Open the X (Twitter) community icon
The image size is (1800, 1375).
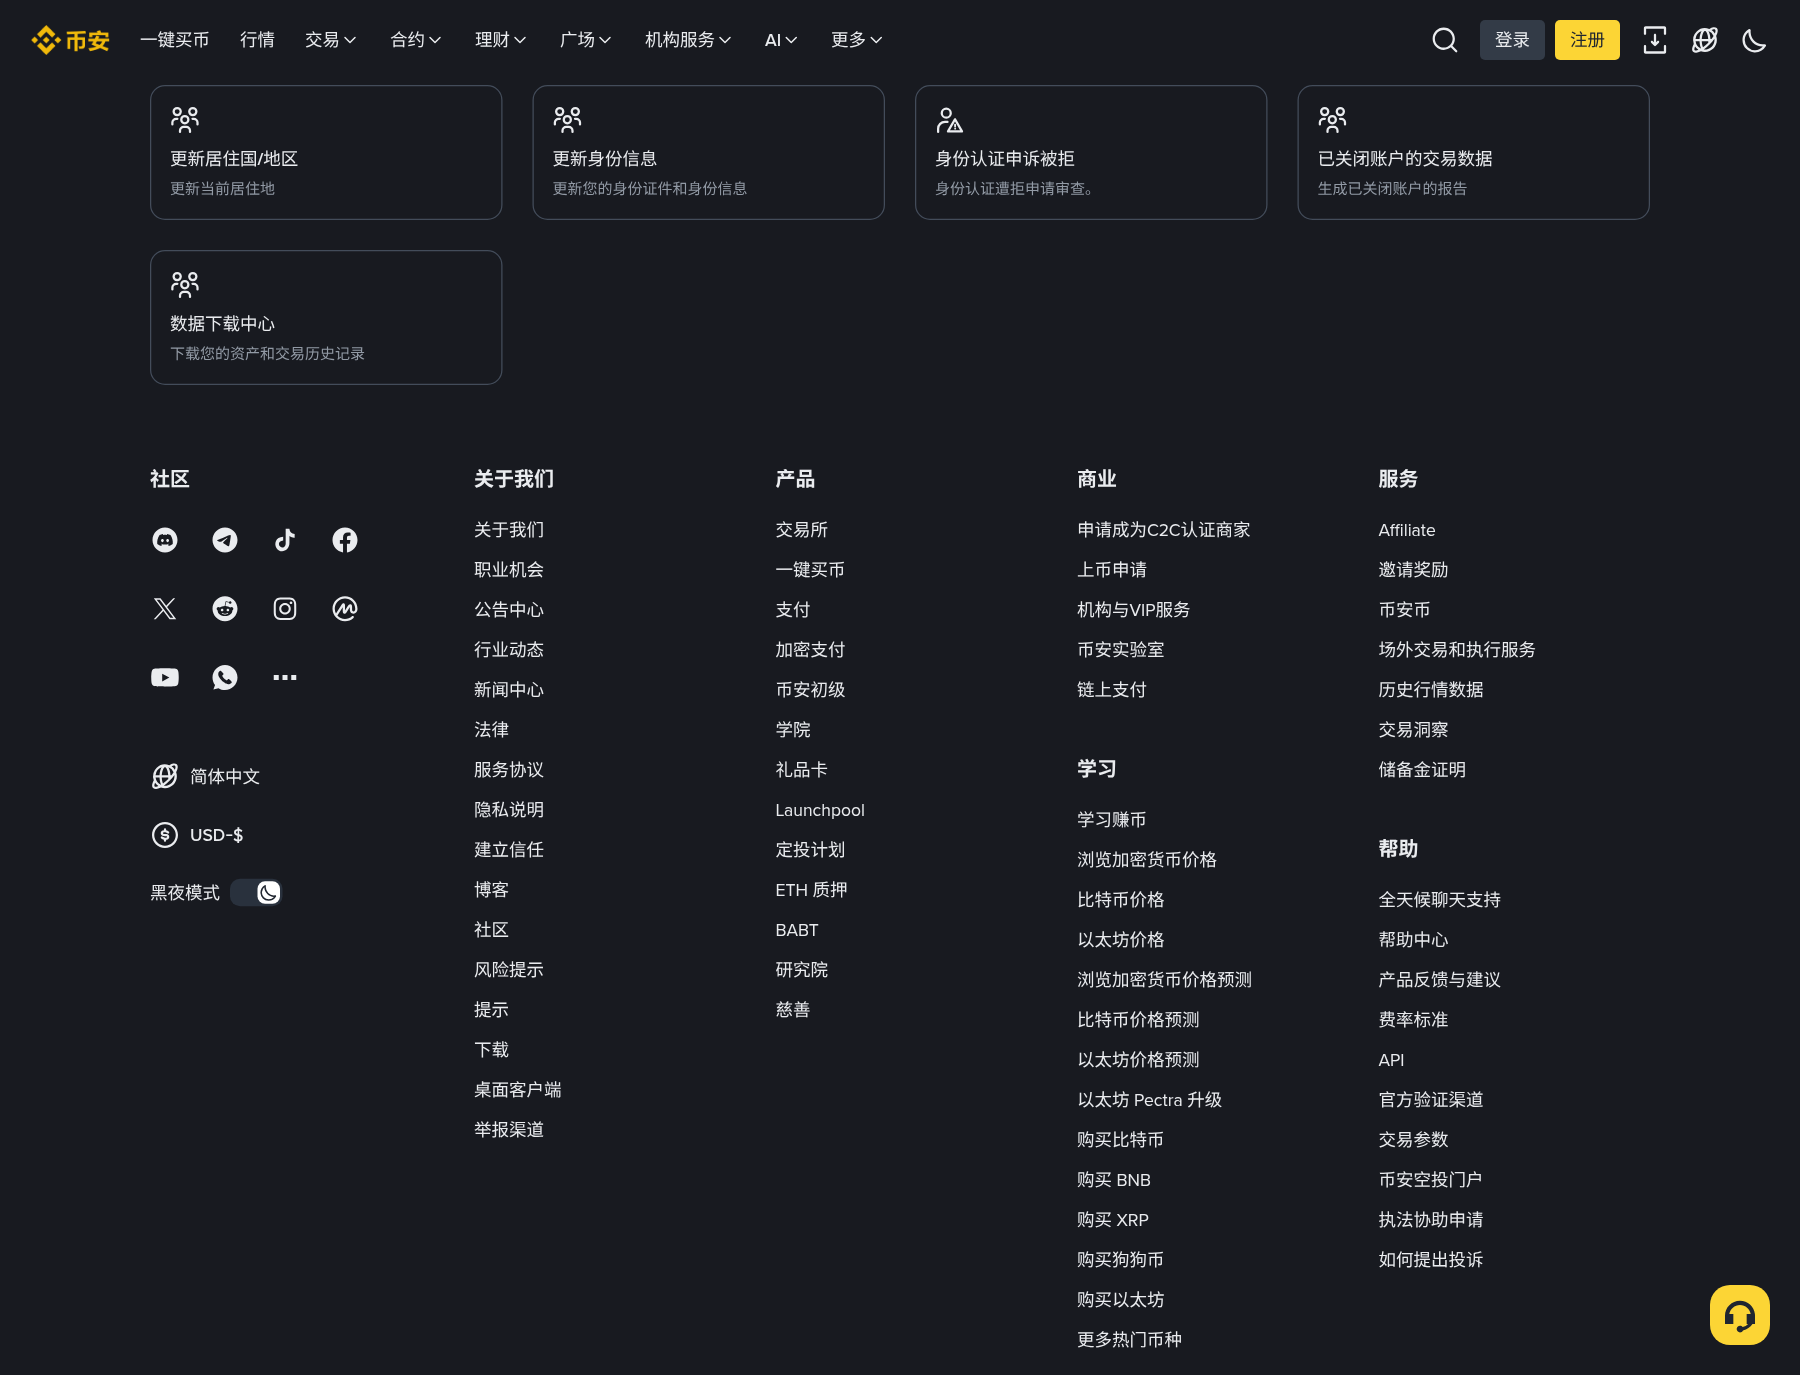[x=165, y=609]
